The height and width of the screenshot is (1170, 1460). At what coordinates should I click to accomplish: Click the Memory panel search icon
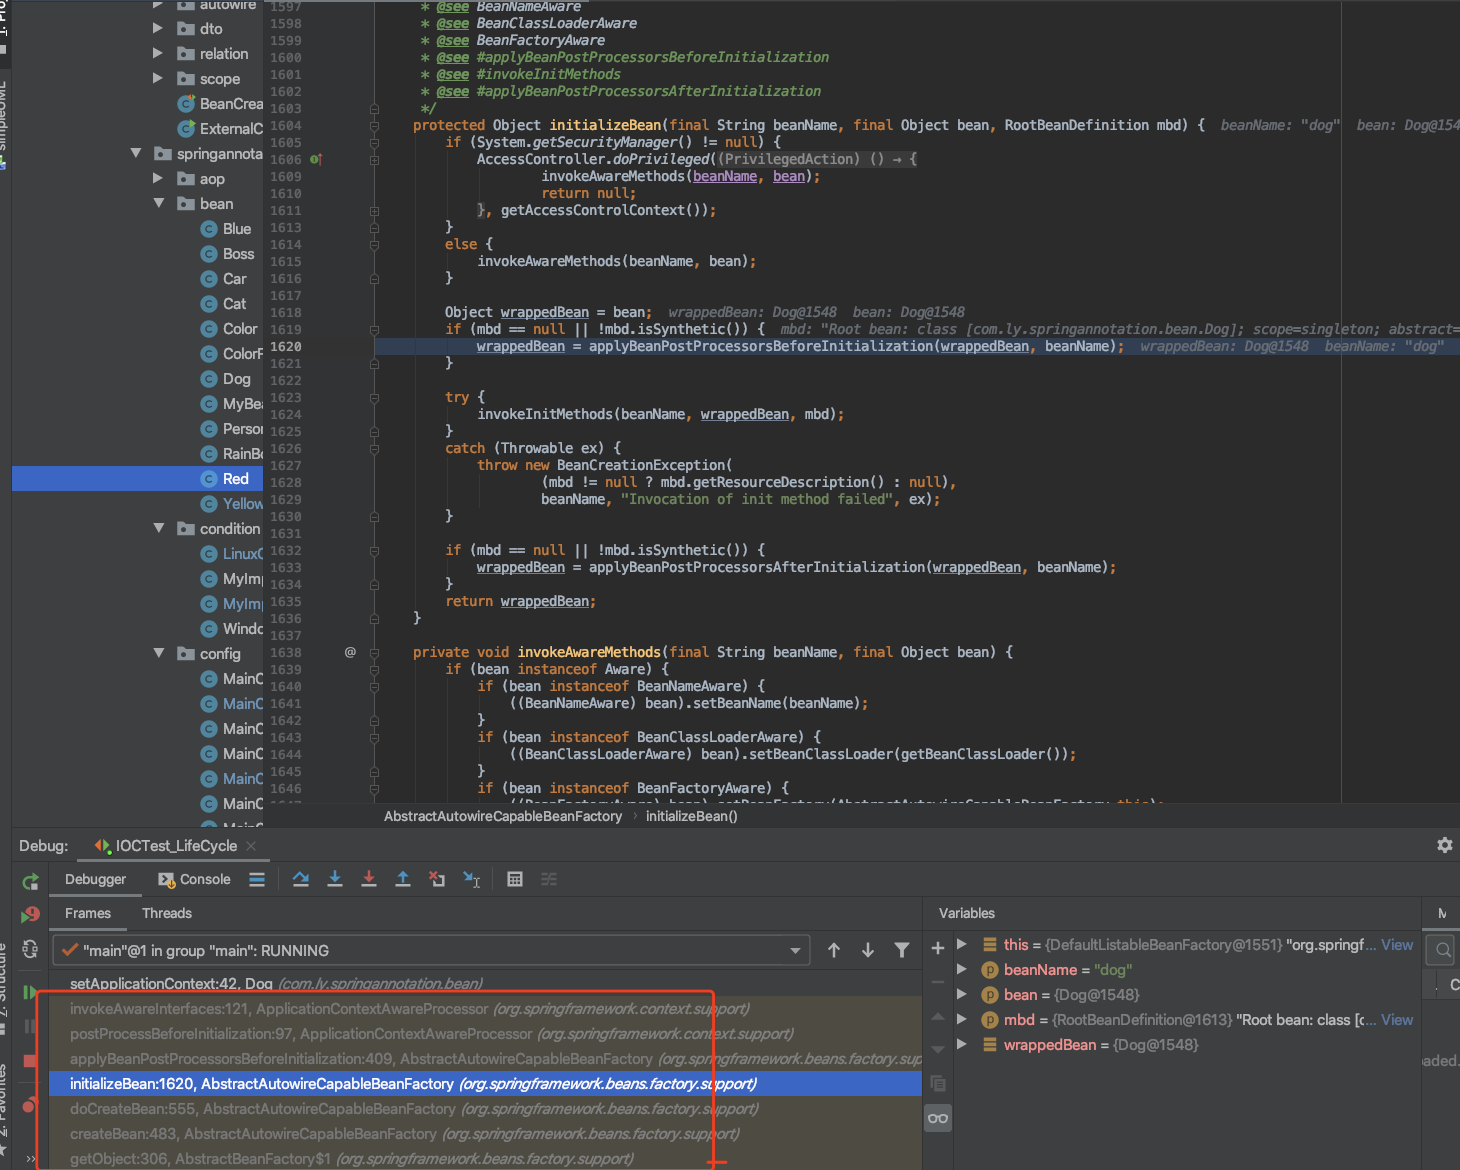pos(1443,950)
